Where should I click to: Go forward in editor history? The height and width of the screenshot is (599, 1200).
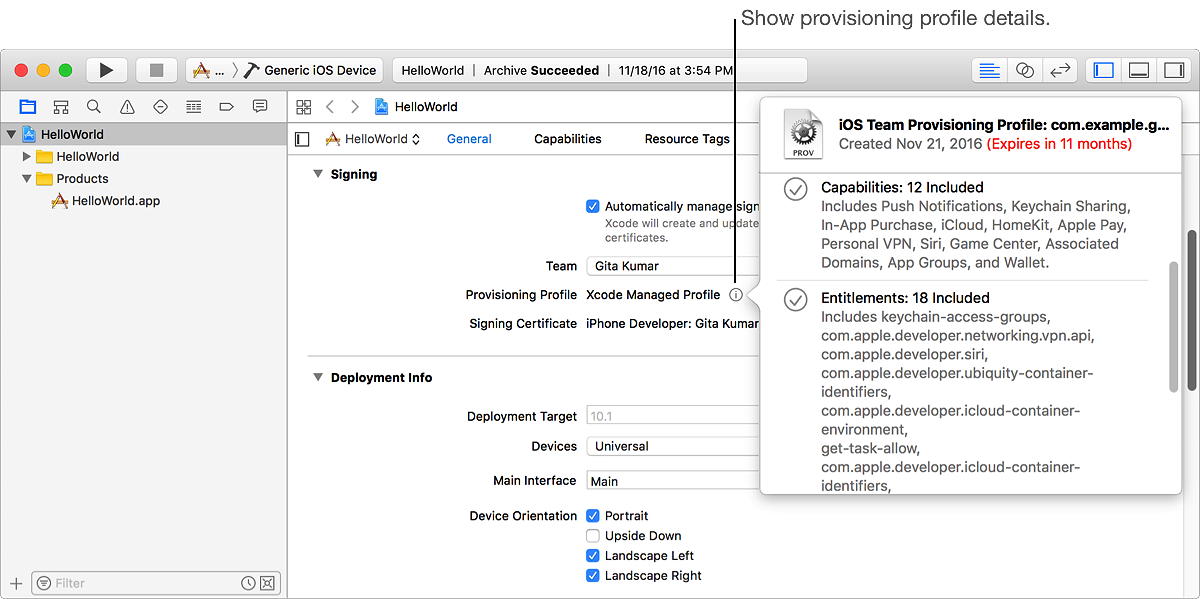coord(354,106)
